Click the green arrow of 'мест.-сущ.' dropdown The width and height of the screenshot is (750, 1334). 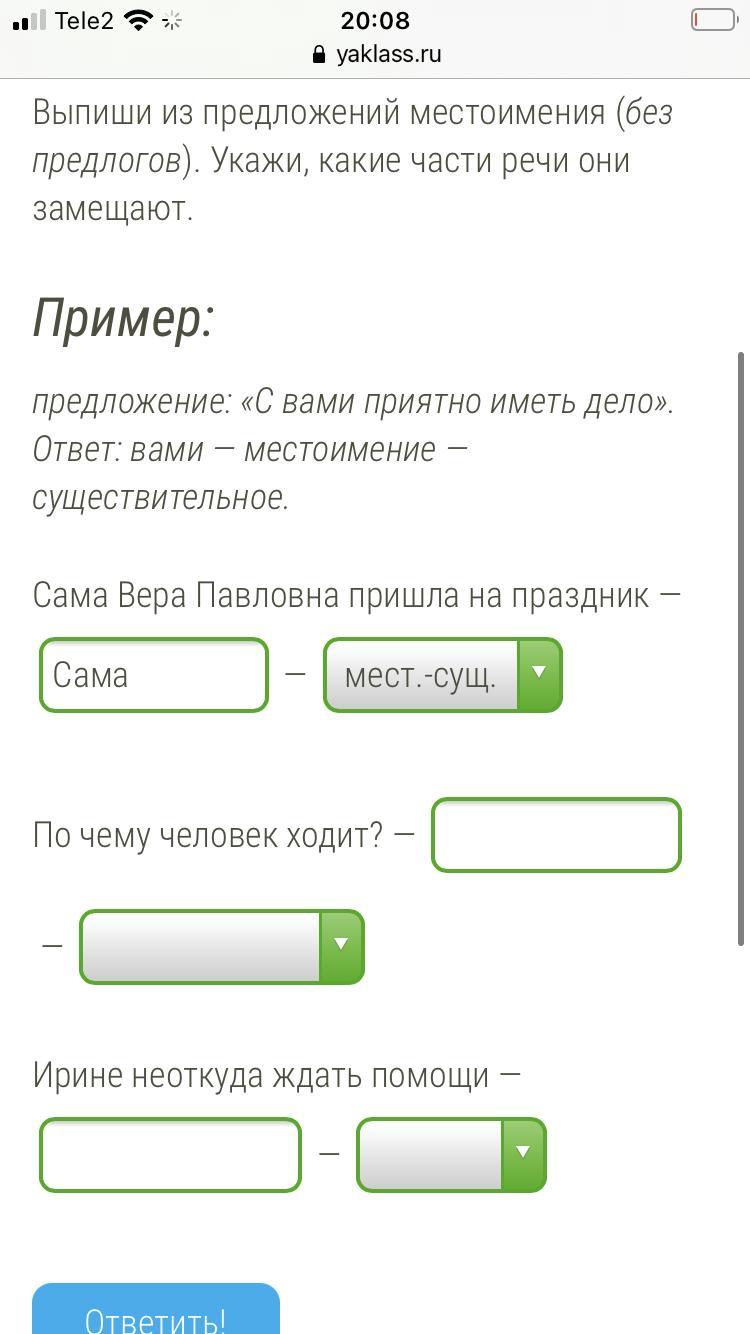coord(539,675)
